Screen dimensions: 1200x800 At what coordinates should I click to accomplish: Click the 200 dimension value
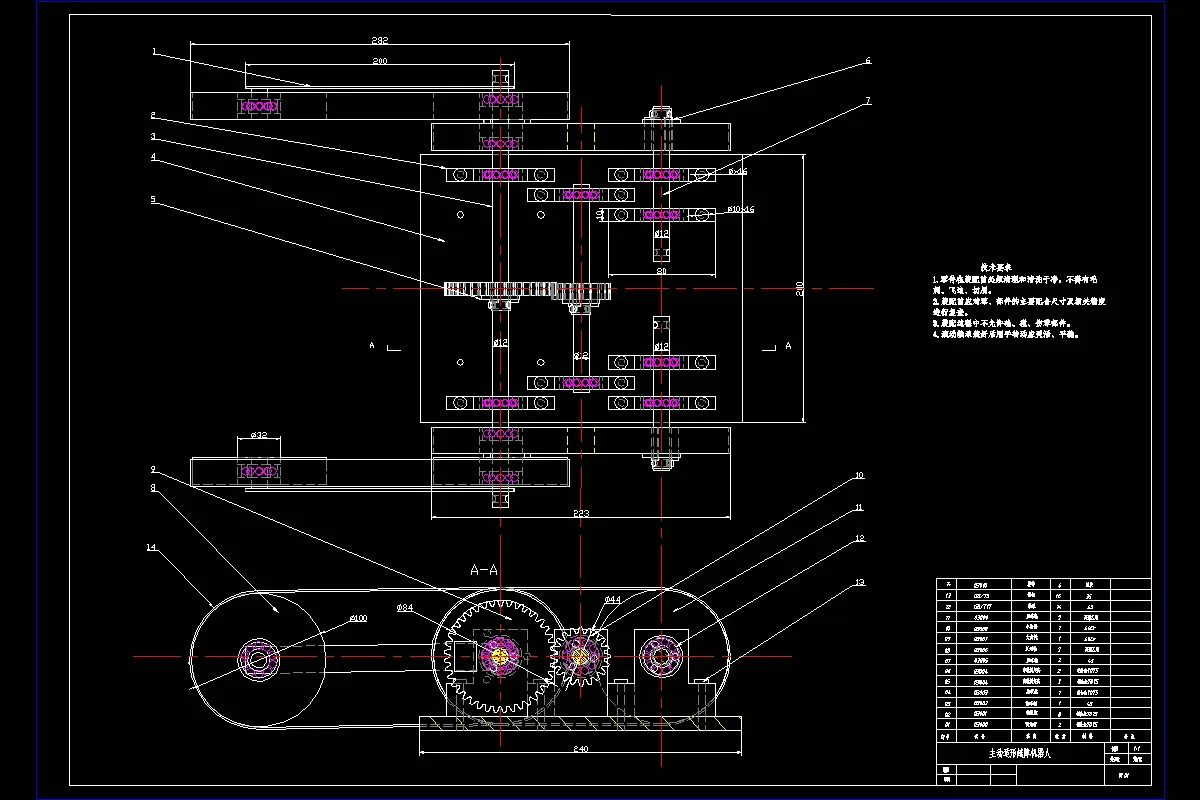(379, 62)
